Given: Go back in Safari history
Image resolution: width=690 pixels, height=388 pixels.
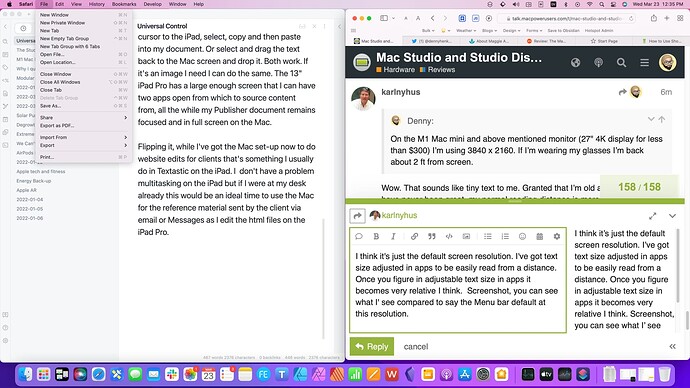Looking at the screenshot, I should click(433, 18).
